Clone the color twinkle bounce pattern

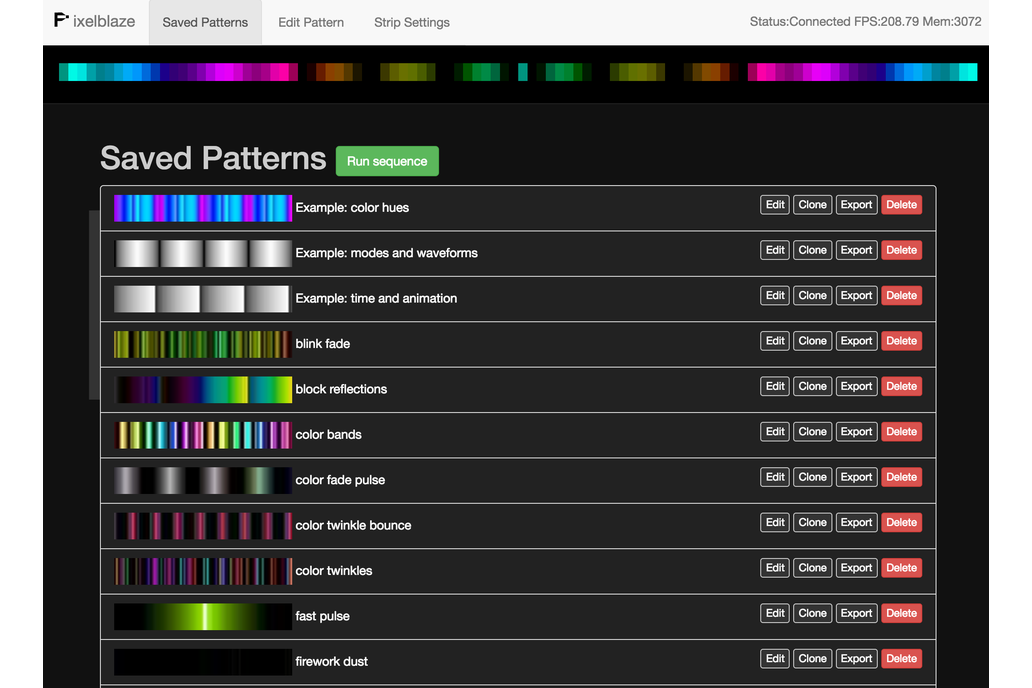coord(812,523)
